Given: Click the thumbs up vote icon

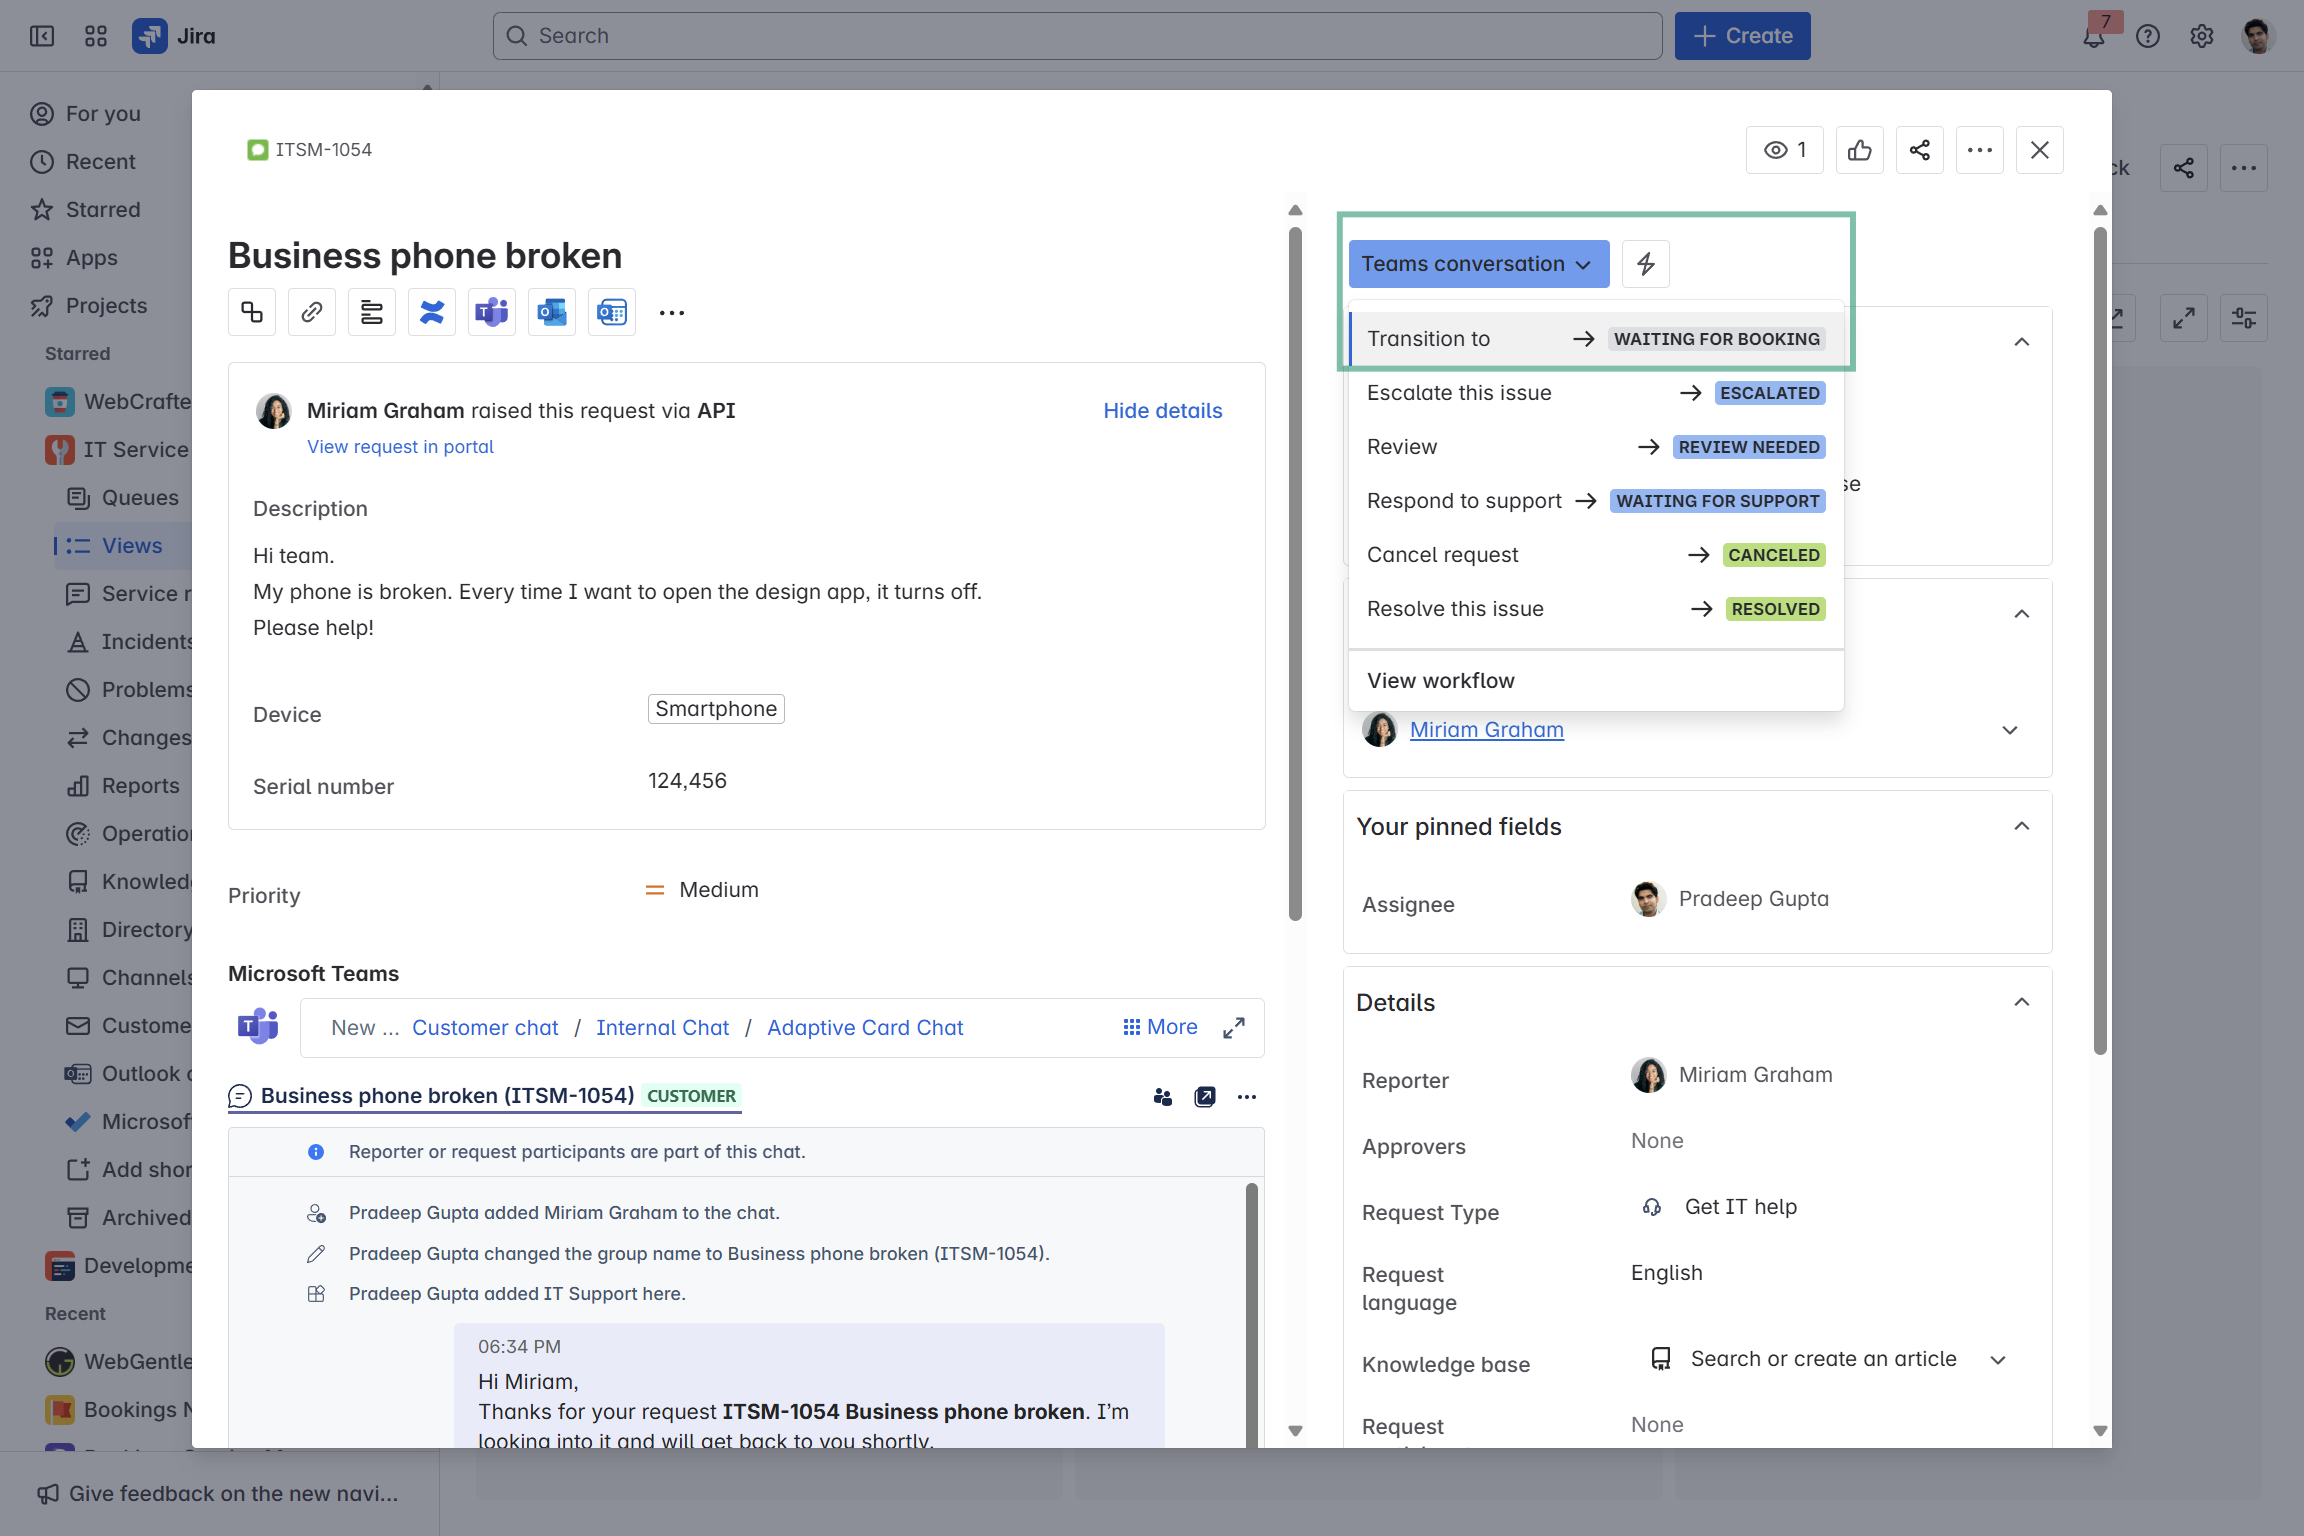Looking at the screenshot, I should (x=1859, y=150).
